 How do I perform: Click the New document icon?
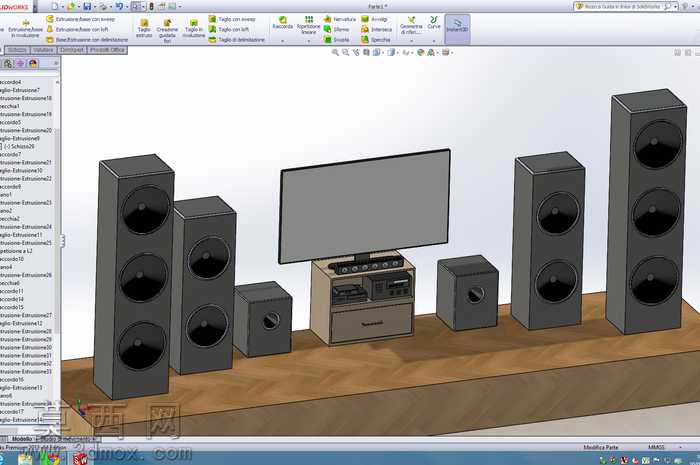(x=55, y=6)
